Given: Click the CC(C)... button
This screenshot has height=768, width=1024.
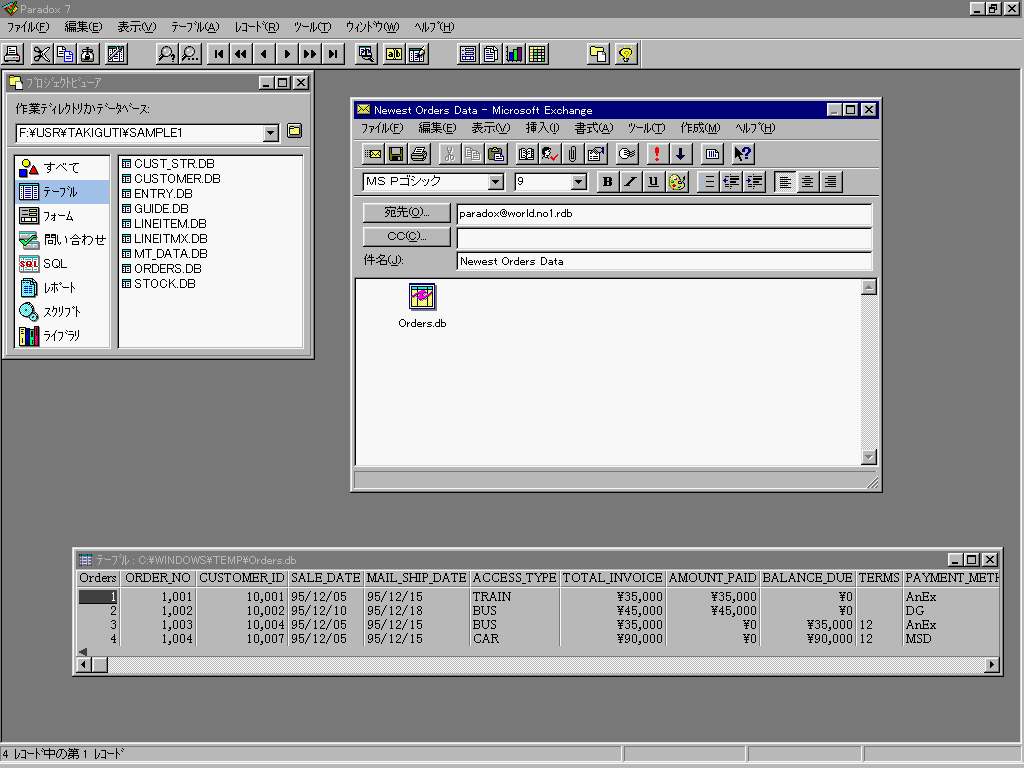Looking at the screenshot, I should point(406,236).
